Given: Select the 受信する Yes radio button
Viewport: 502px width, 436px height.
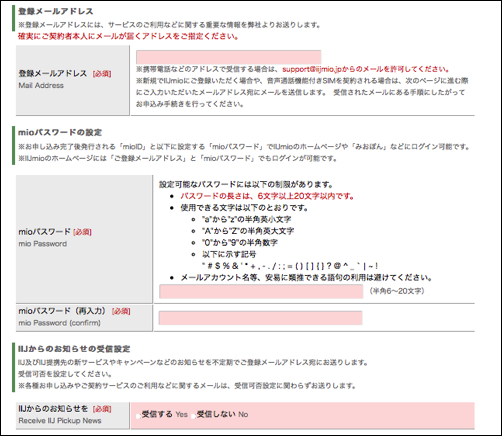Looking at the screenshot, I should (x=138, y=416).
